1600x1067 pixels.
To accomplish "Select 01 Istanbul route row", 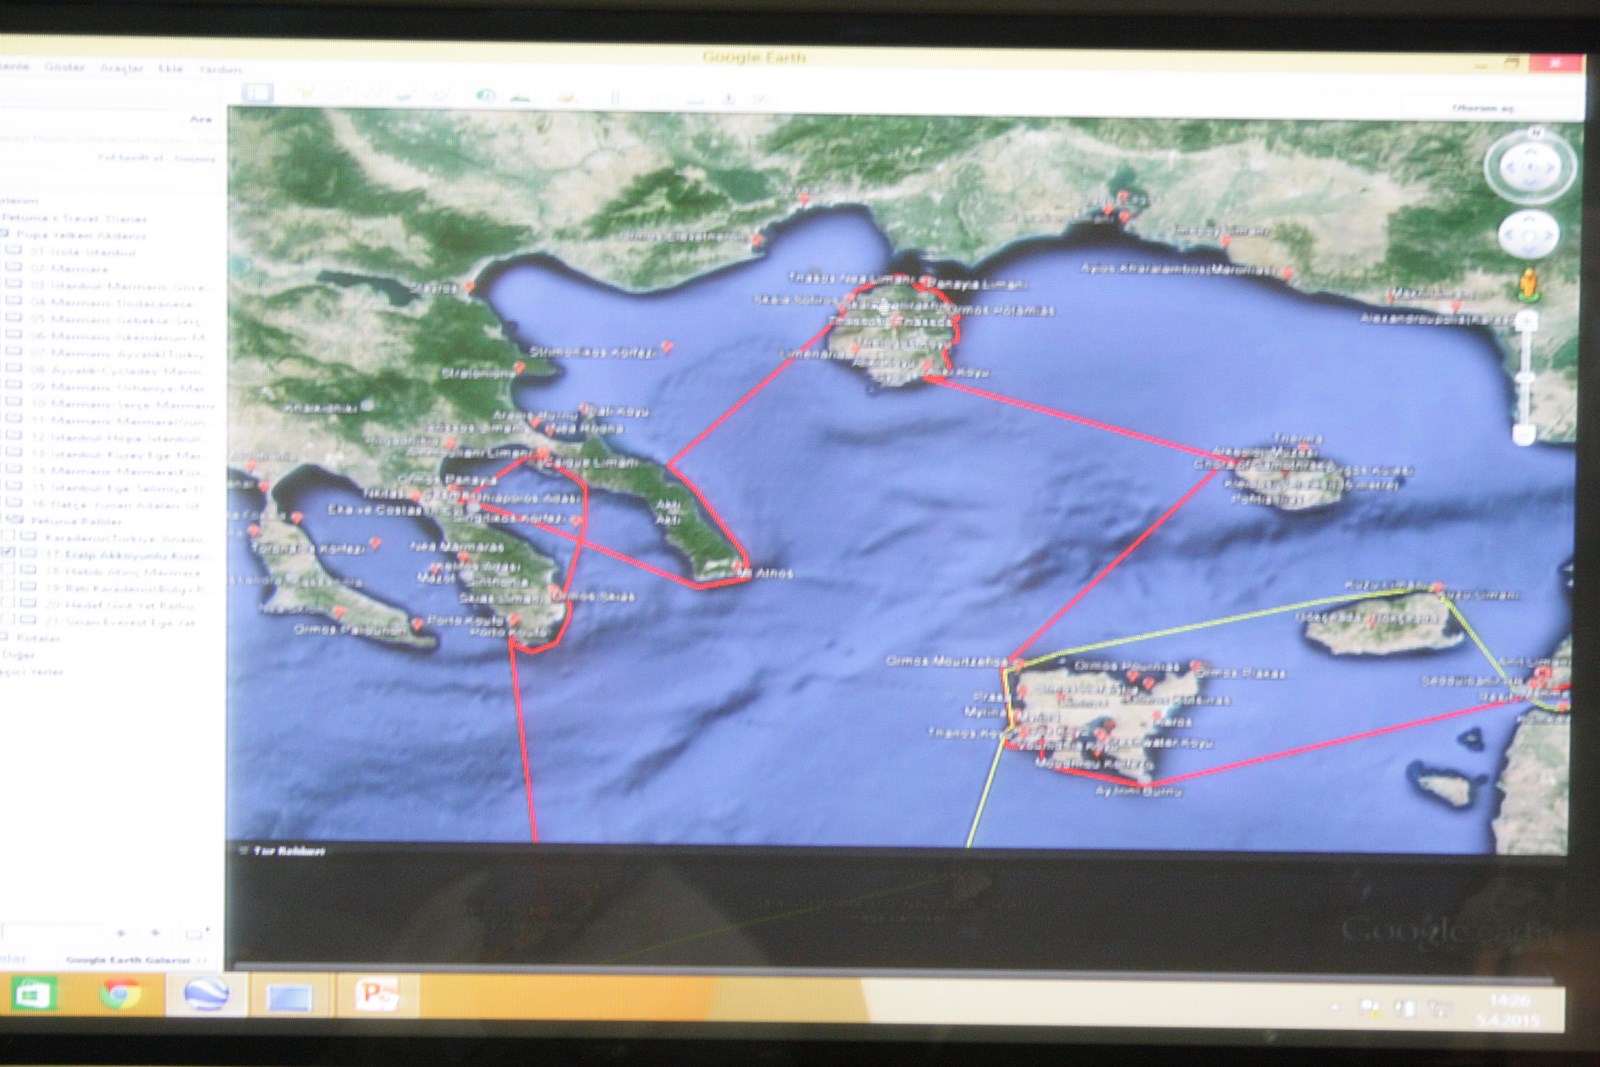I will 83,252.
